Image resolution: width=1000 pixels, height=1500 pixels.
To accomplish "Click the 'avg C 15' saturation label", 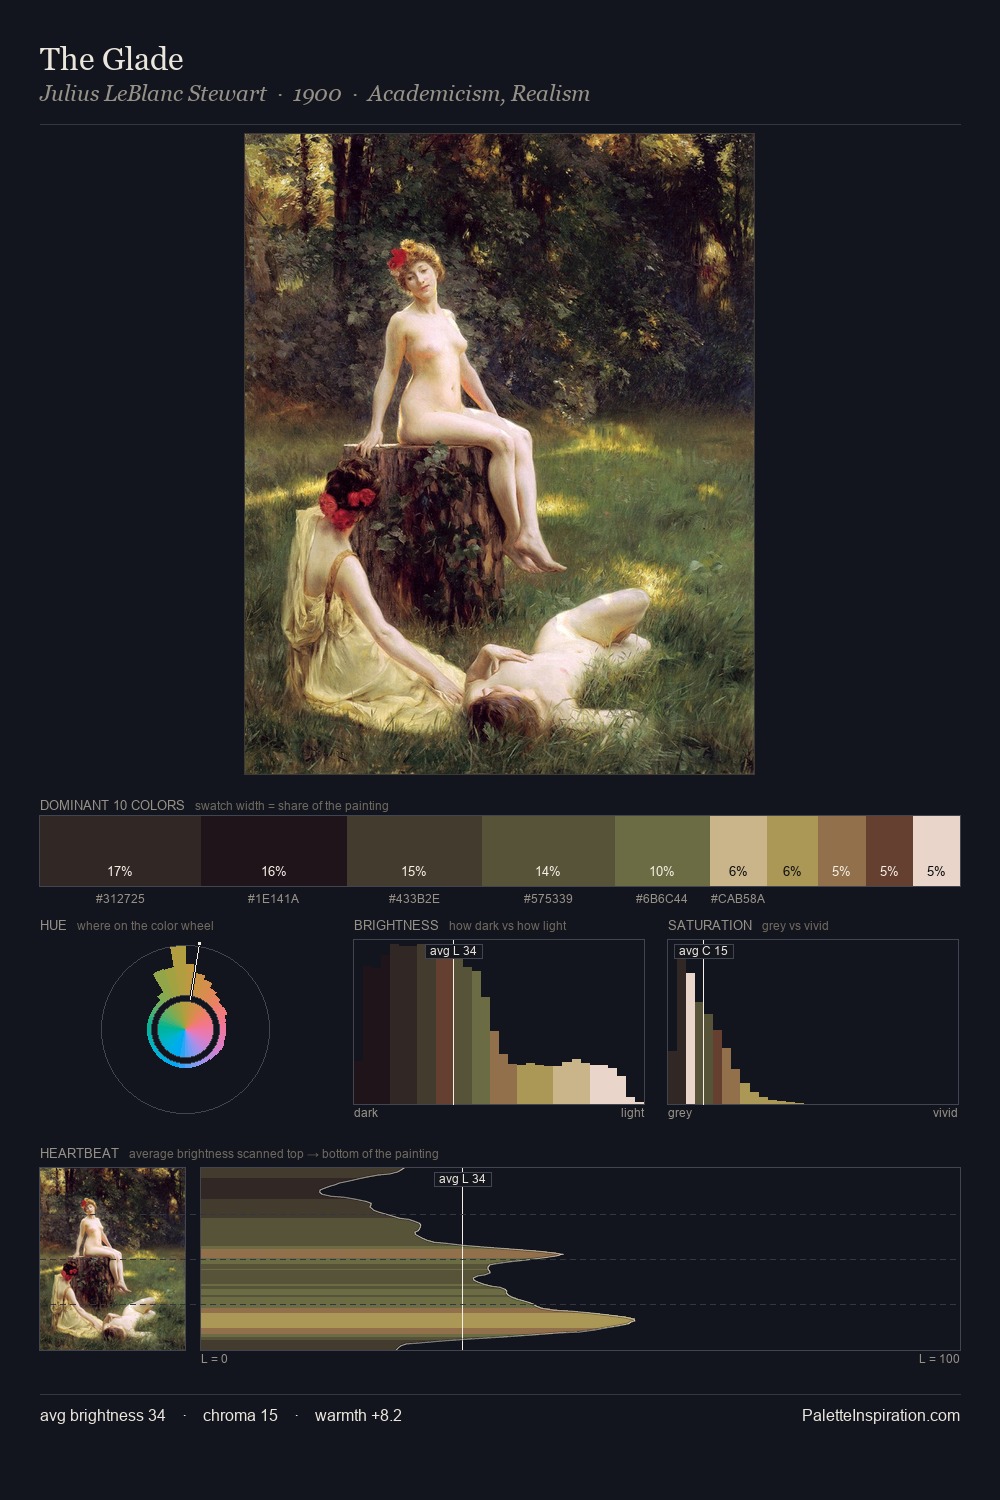I will coord(703,951).
